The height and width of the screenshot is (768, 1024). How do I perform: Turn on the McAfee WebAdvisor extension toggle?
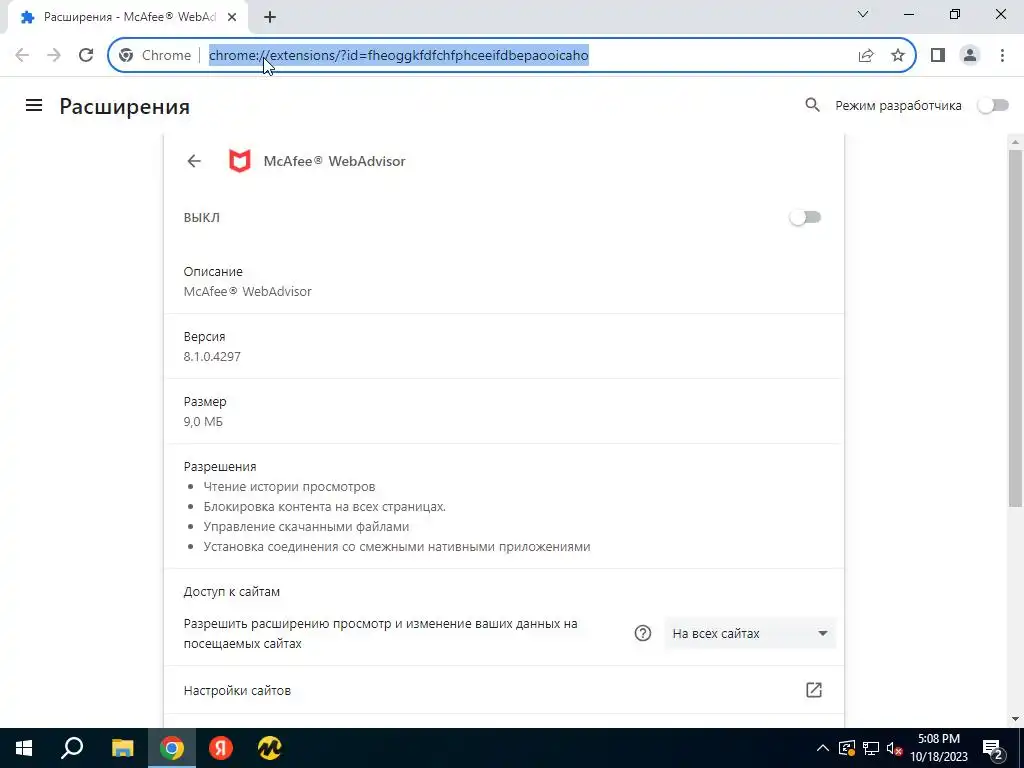pos(805,217)
